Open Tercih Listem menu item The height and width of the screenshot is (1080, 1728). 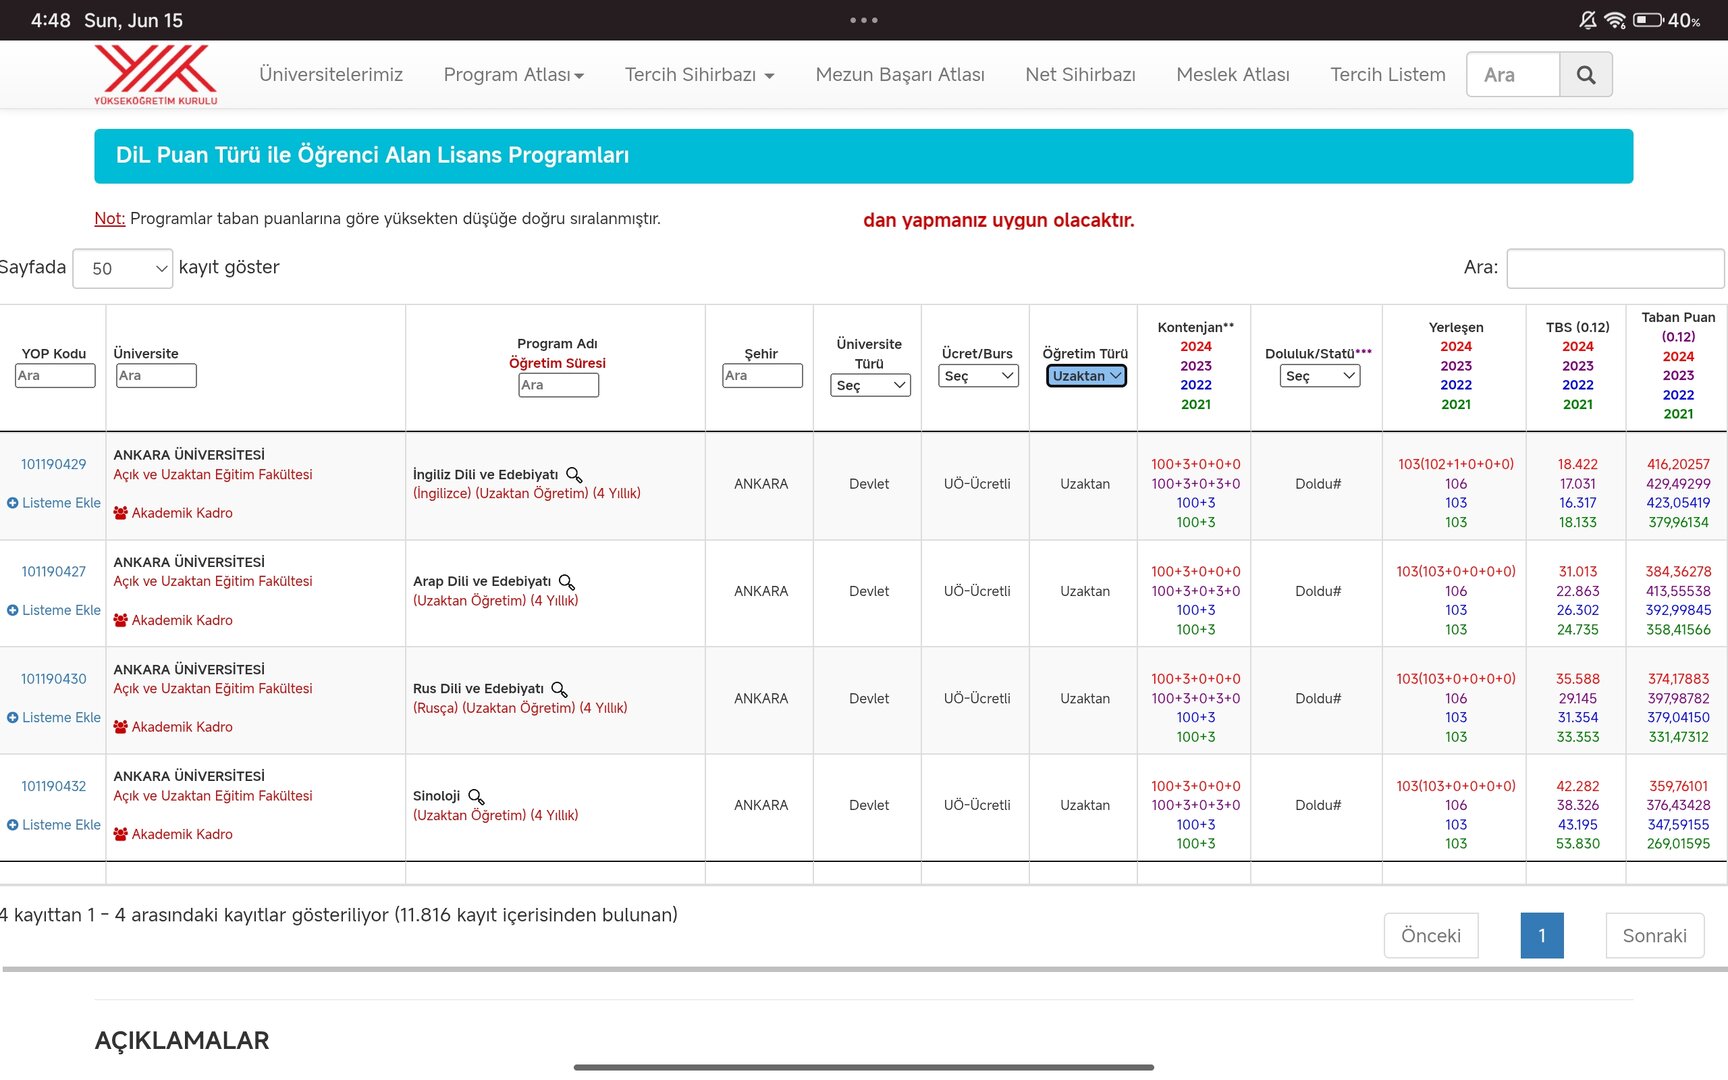pos(1388,74)
